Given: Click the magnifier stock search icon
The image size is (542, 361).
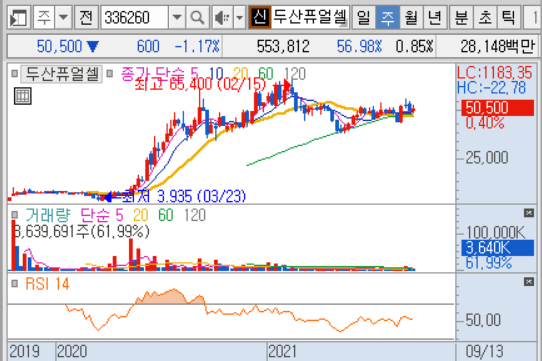Looking at the screenshot, I should pos(197,17).
